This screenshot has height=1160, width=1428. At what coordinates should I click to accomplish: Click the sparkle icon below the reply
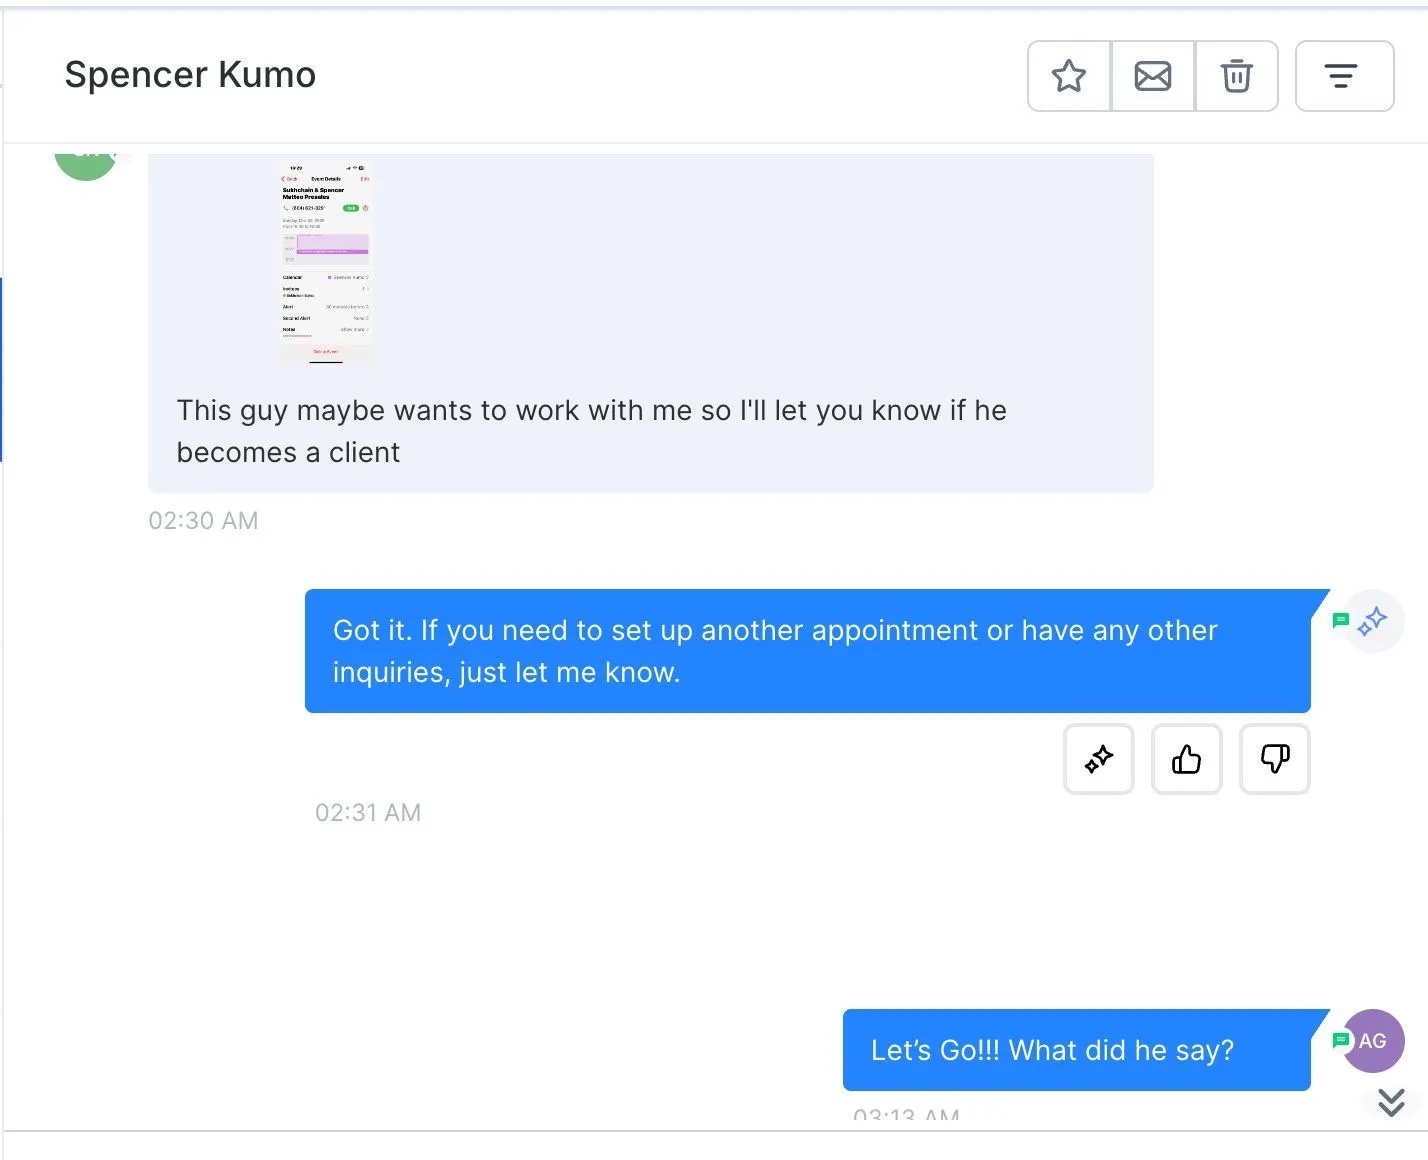click(x=1099, y=760)
